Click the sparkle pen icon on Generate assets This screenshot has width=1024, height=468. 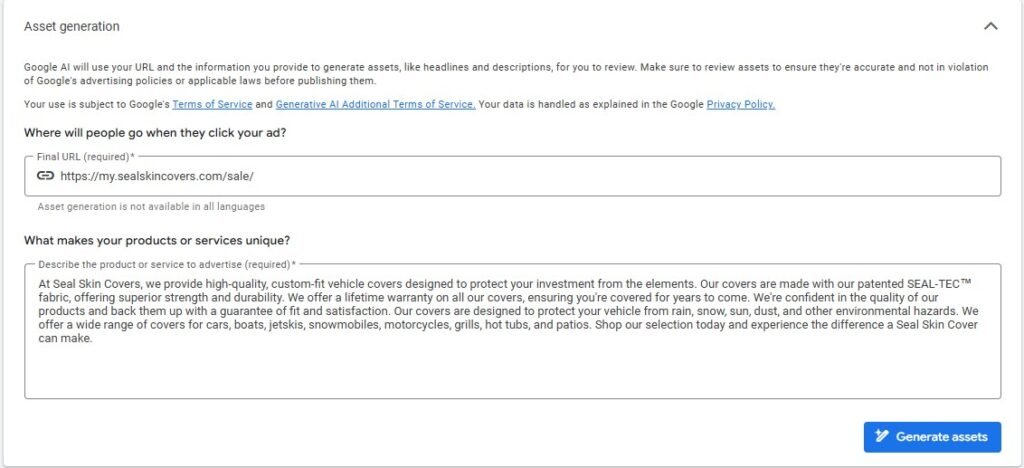pos(881,437)
